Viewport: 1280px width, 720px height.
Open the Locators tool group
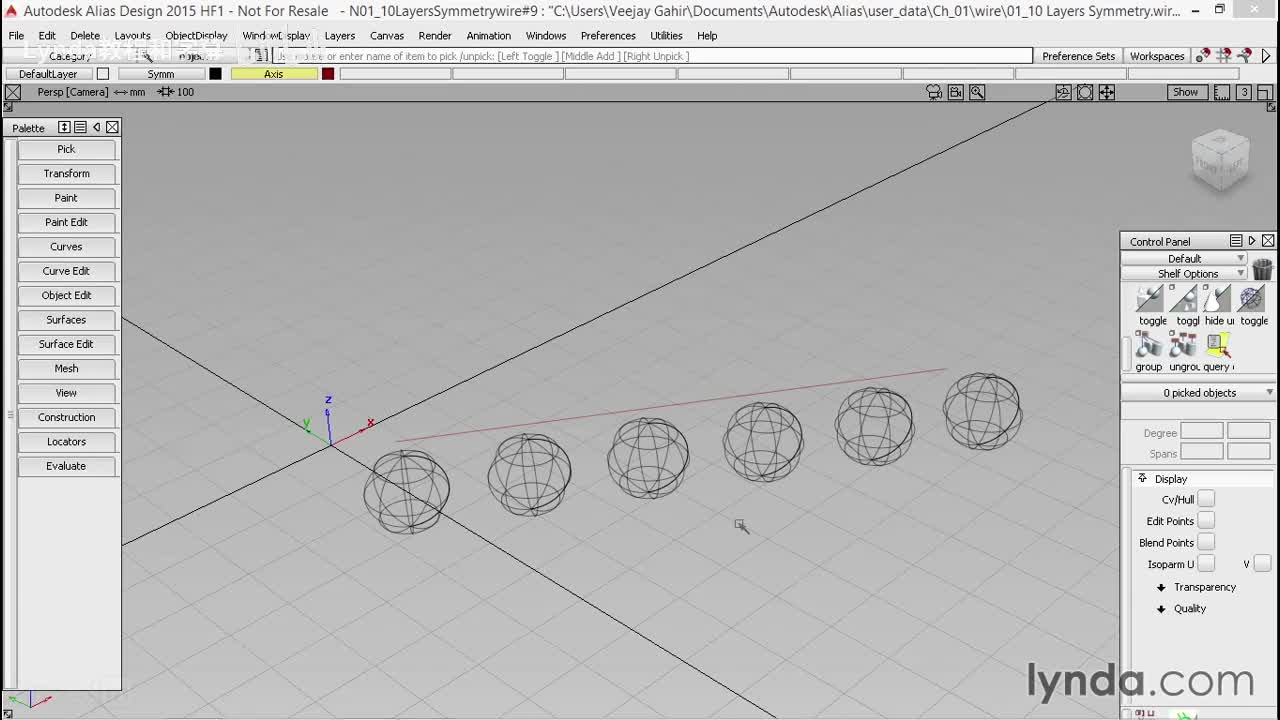tap(66, 441)
